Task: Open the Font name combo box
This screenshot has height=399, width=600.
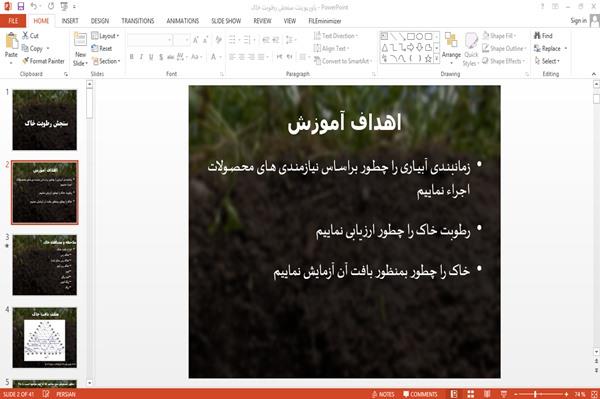Action: click(x=149, y=40)
